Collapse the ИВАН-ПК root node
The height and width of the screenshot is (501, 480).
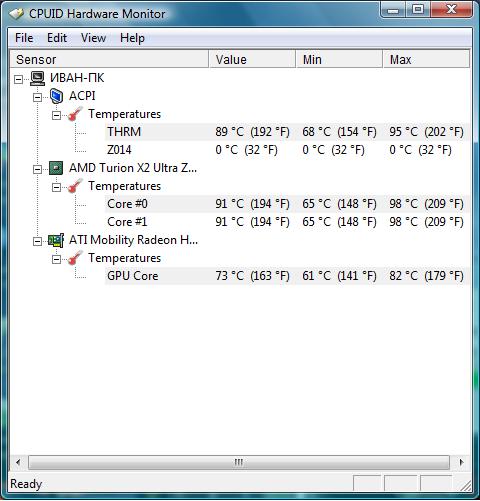coord(19,79)
